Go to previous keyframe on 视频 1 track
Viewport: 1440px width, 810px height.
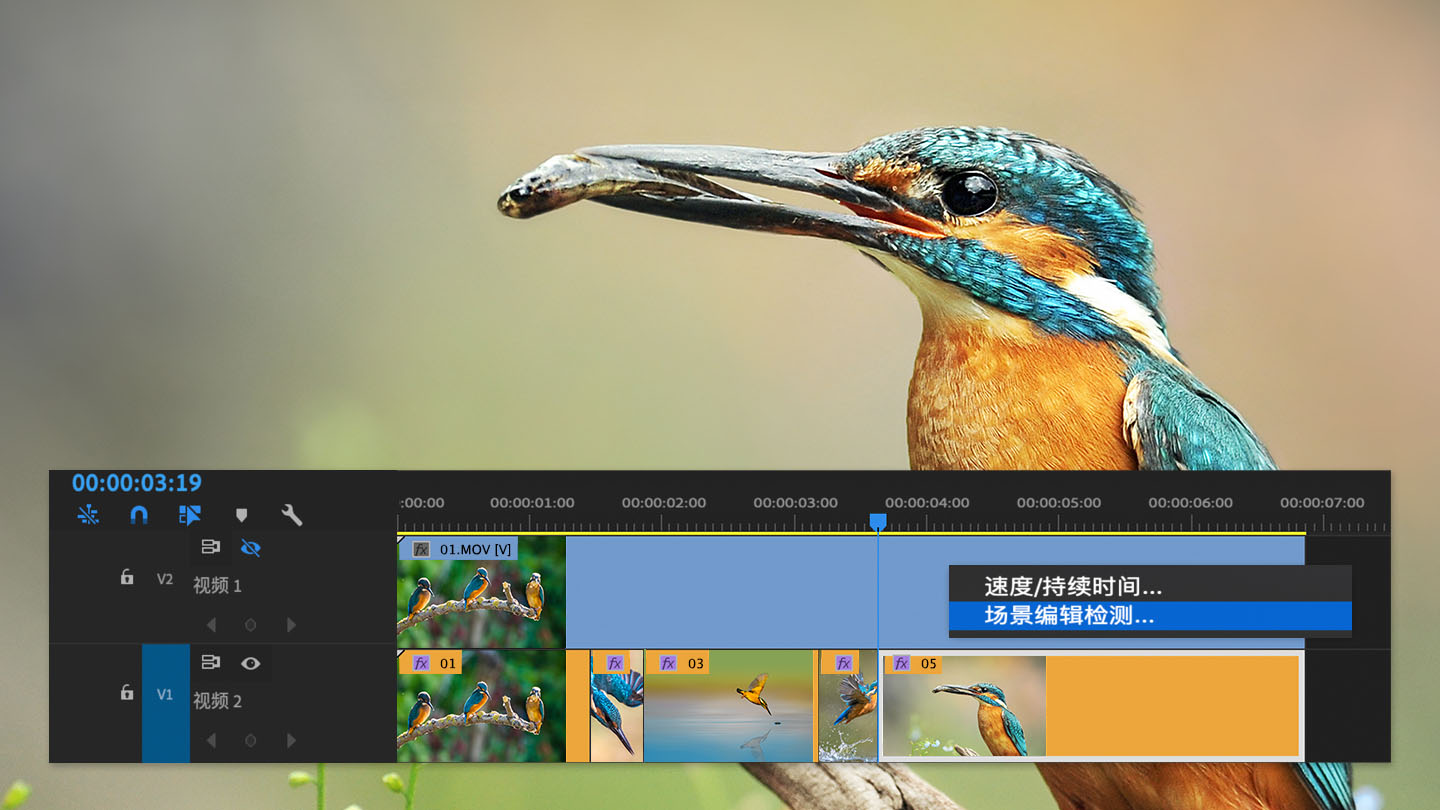pos(210,625)
